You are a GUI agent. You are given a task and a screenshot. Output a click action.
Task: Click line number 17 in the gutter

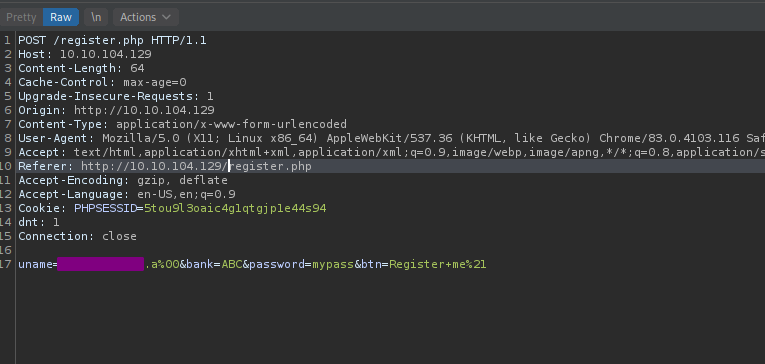pos(6,264)
